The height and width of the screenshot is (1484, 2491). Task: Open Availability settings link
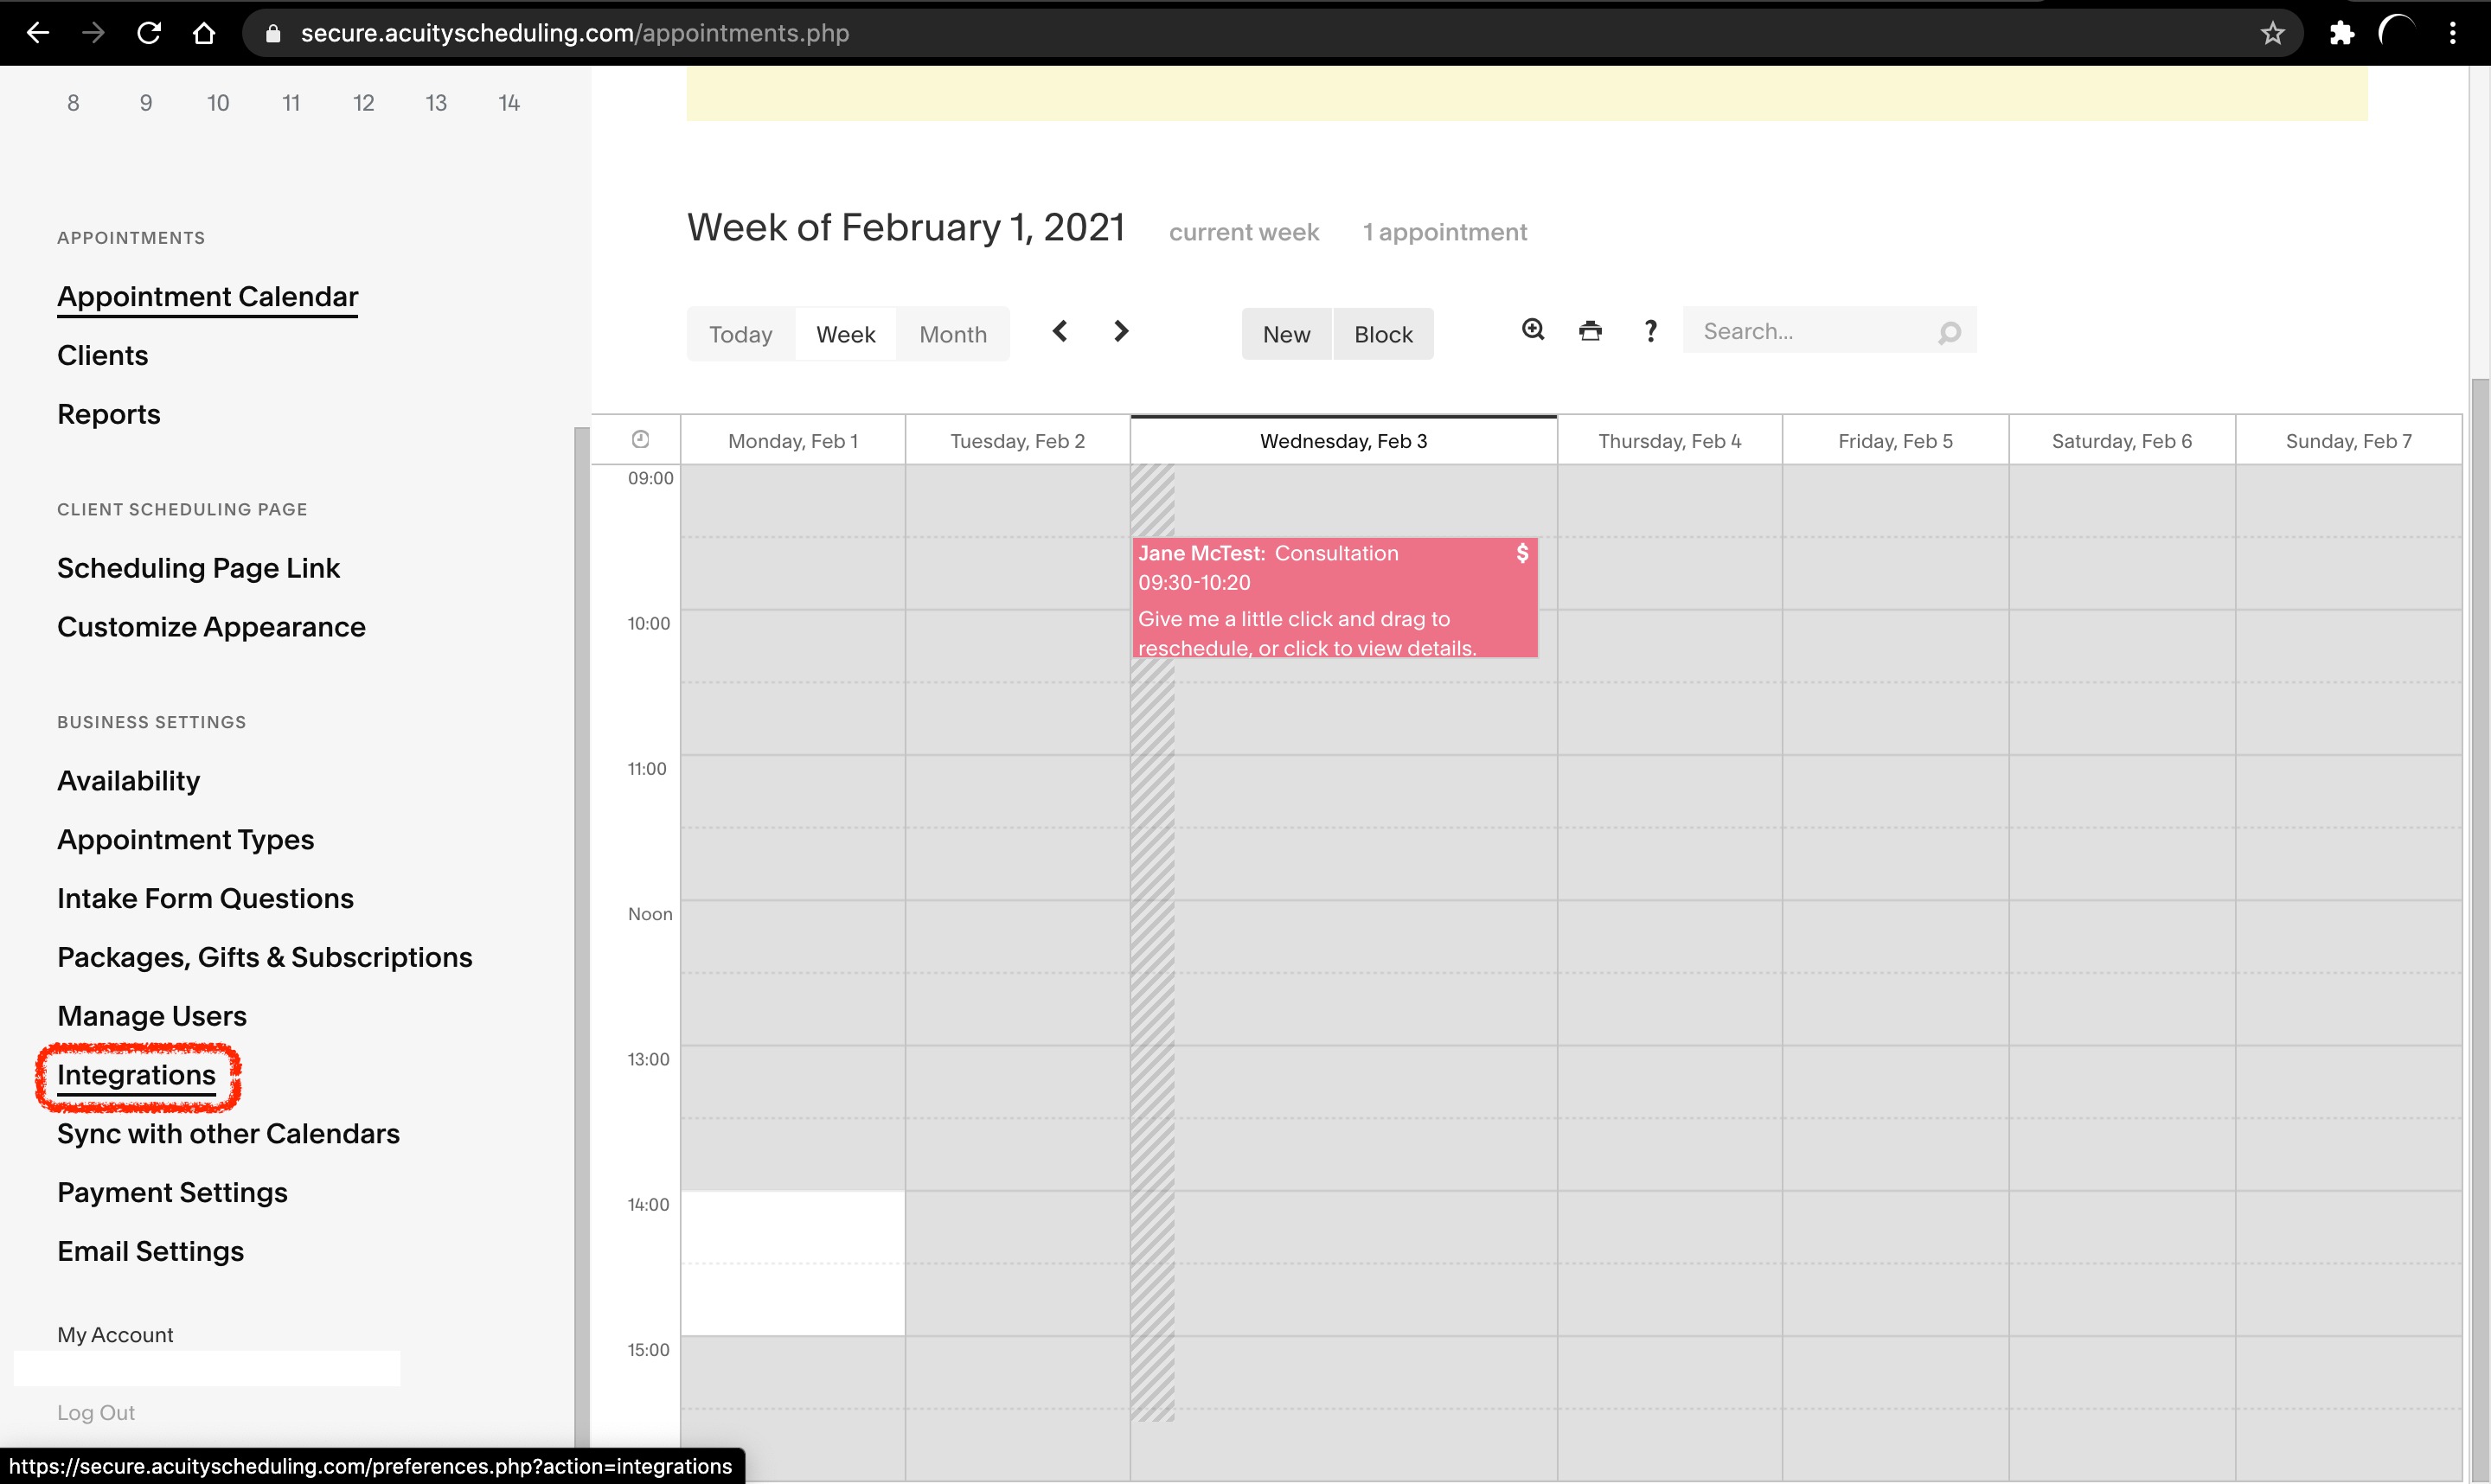pos(128,781)
